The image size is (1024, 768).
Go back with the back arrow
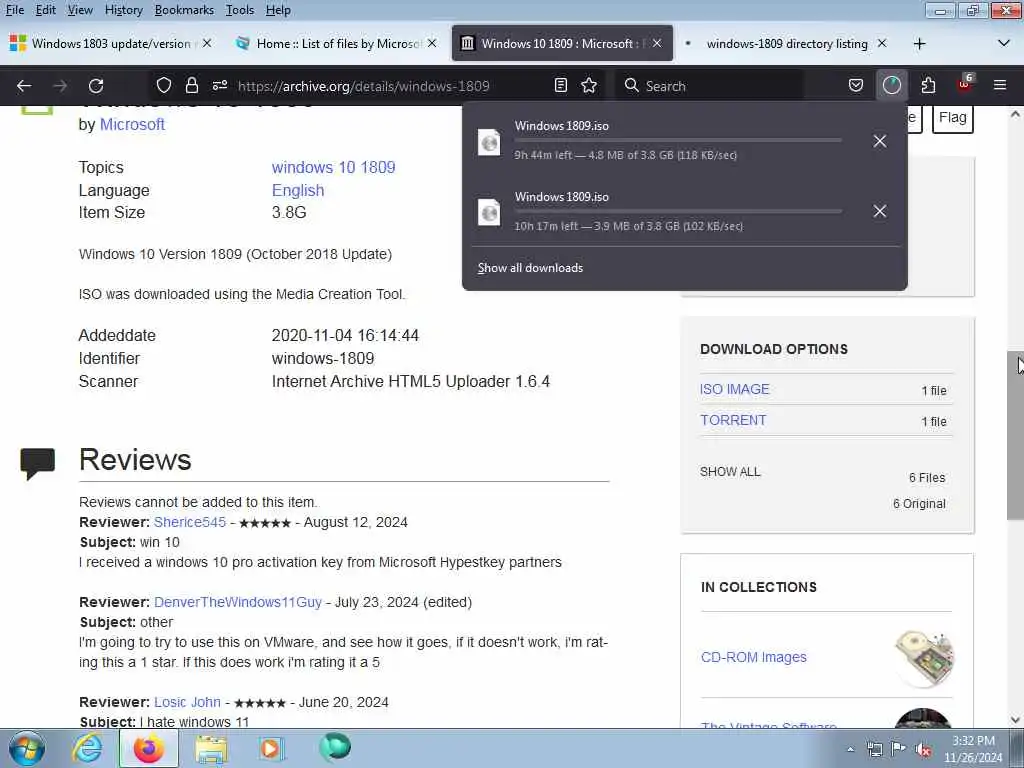click(24, 86)
